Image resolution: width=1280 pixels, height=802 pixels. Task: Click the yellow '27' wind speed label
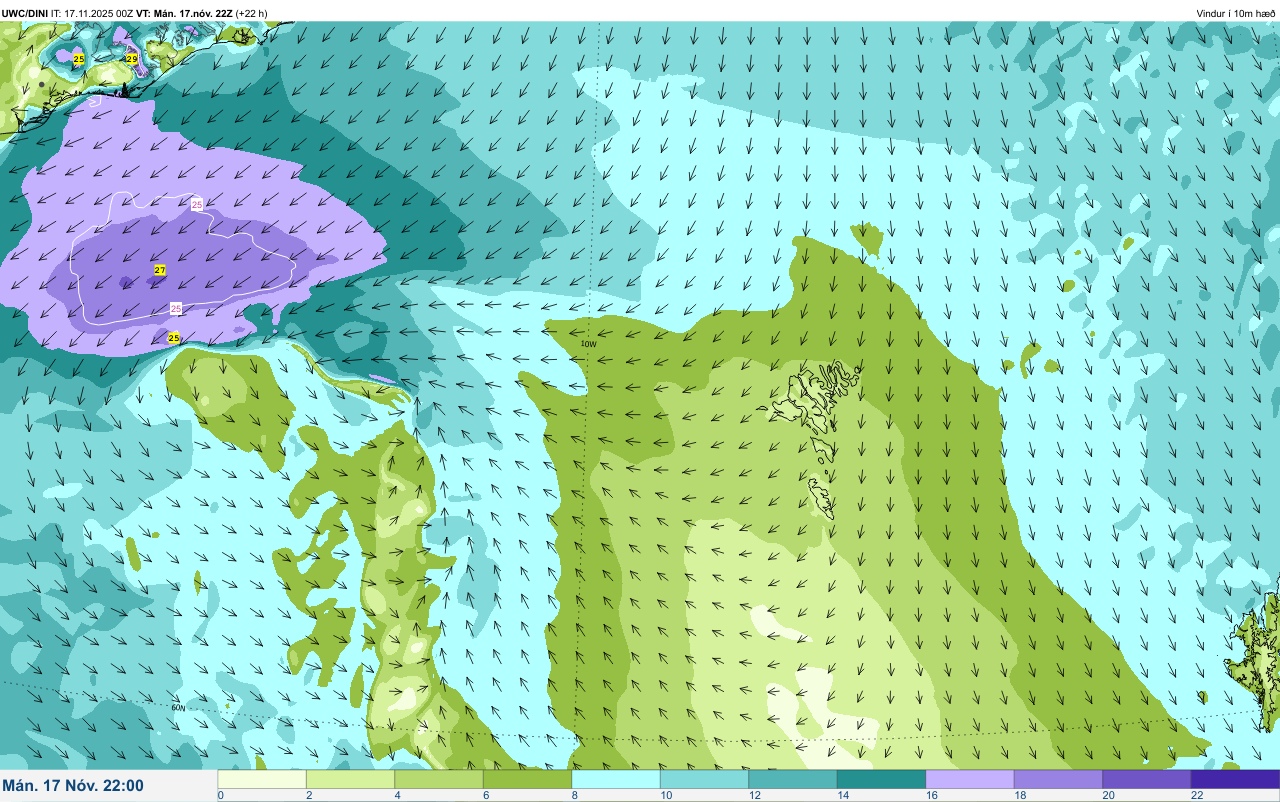coord(160,270)
